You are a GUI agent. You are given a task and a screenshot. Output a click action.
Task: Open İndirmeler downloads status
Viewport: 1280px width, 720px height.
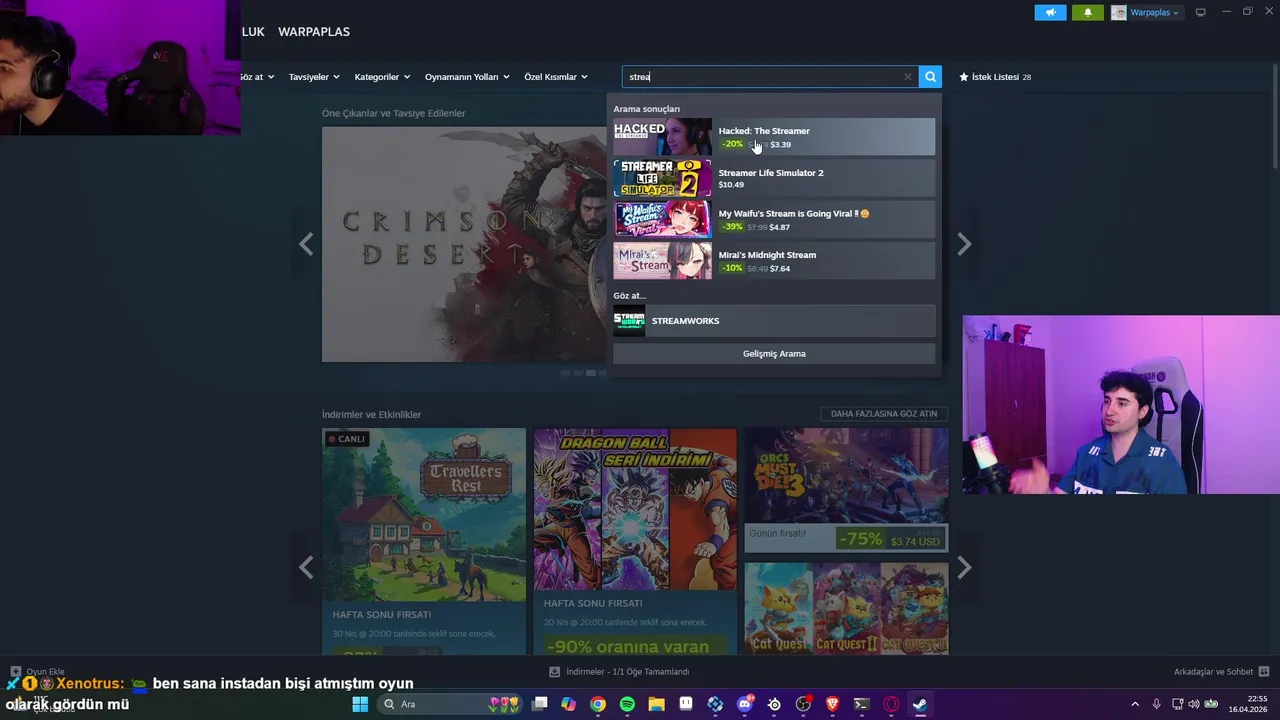[x=620, y=672]
